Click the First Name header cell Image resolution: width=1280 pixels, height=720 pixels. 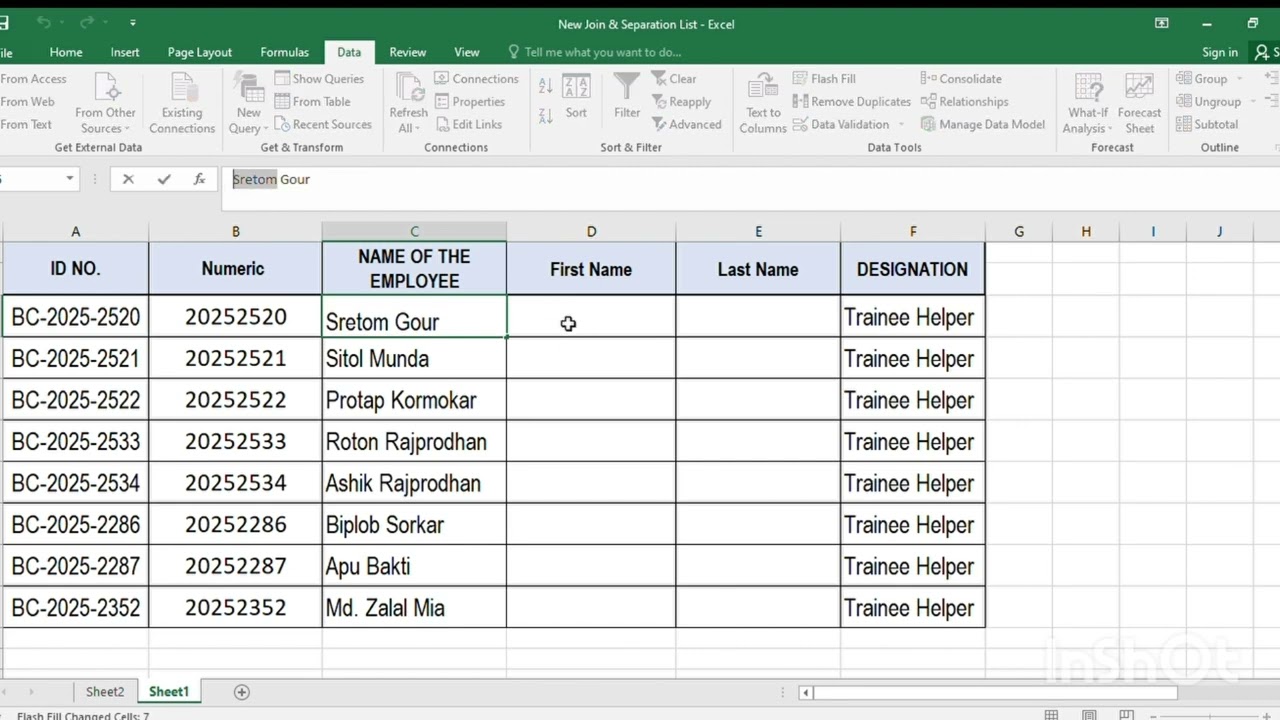(591, 269)
